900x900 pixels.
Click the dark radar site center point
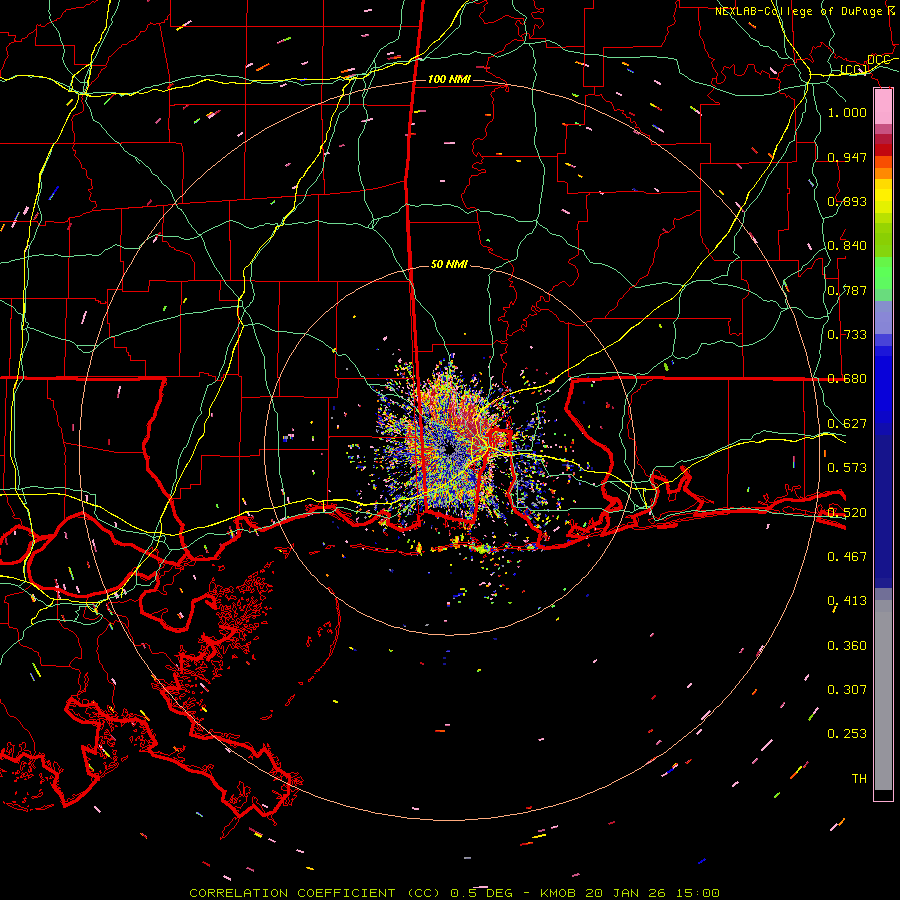coord(450,449)
